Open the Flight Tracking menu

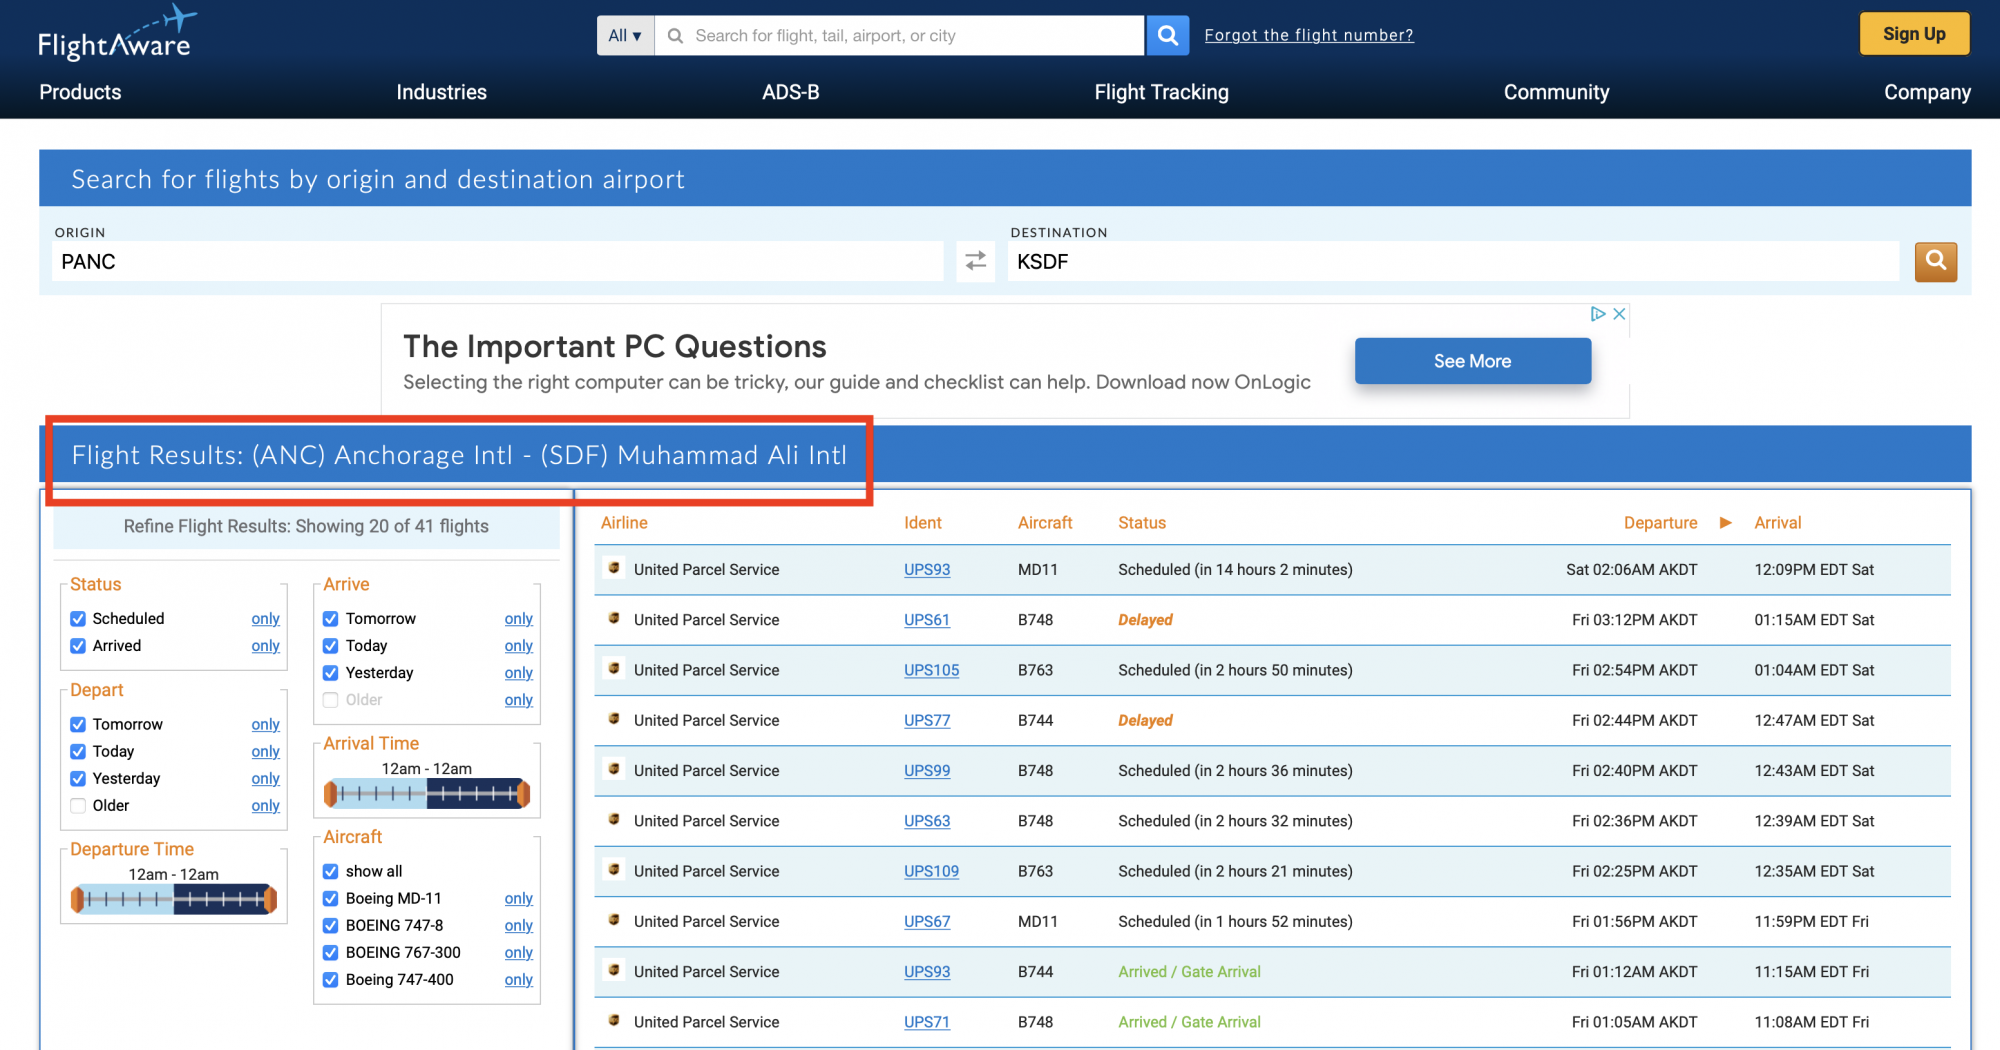1161,92
